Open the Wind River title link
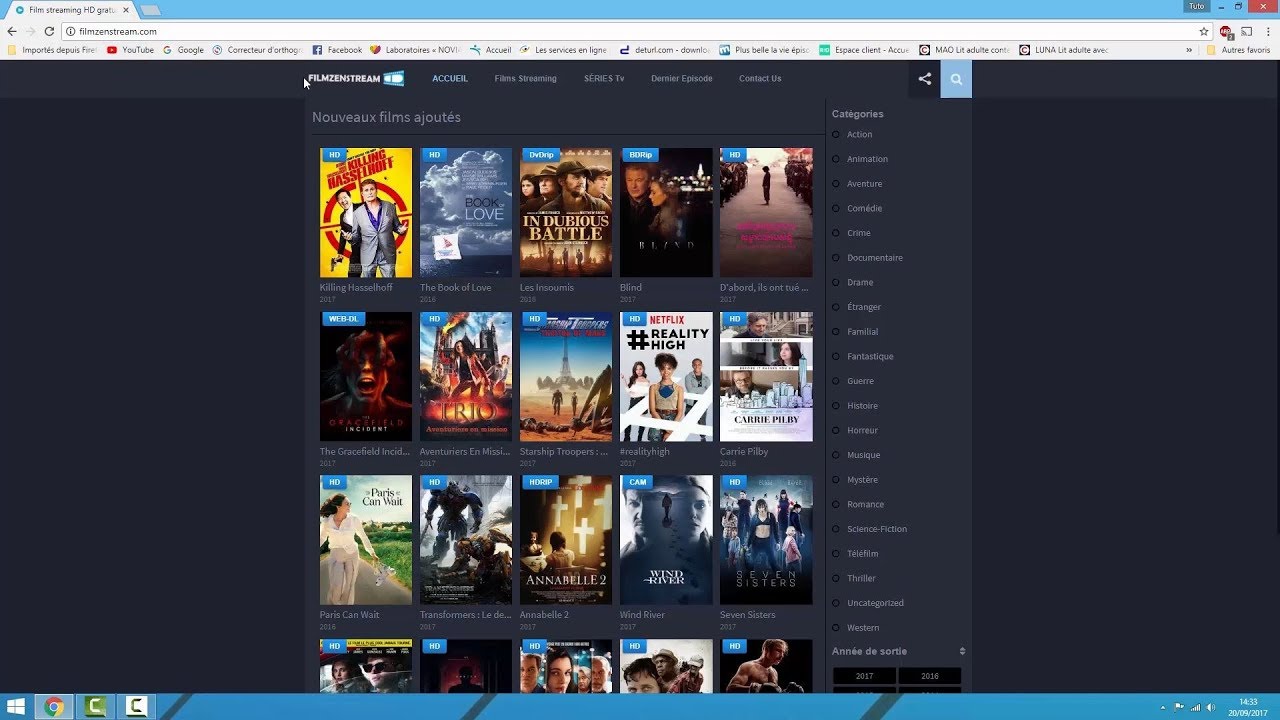The image size is (1280, 720). click(x=642, y=615)
